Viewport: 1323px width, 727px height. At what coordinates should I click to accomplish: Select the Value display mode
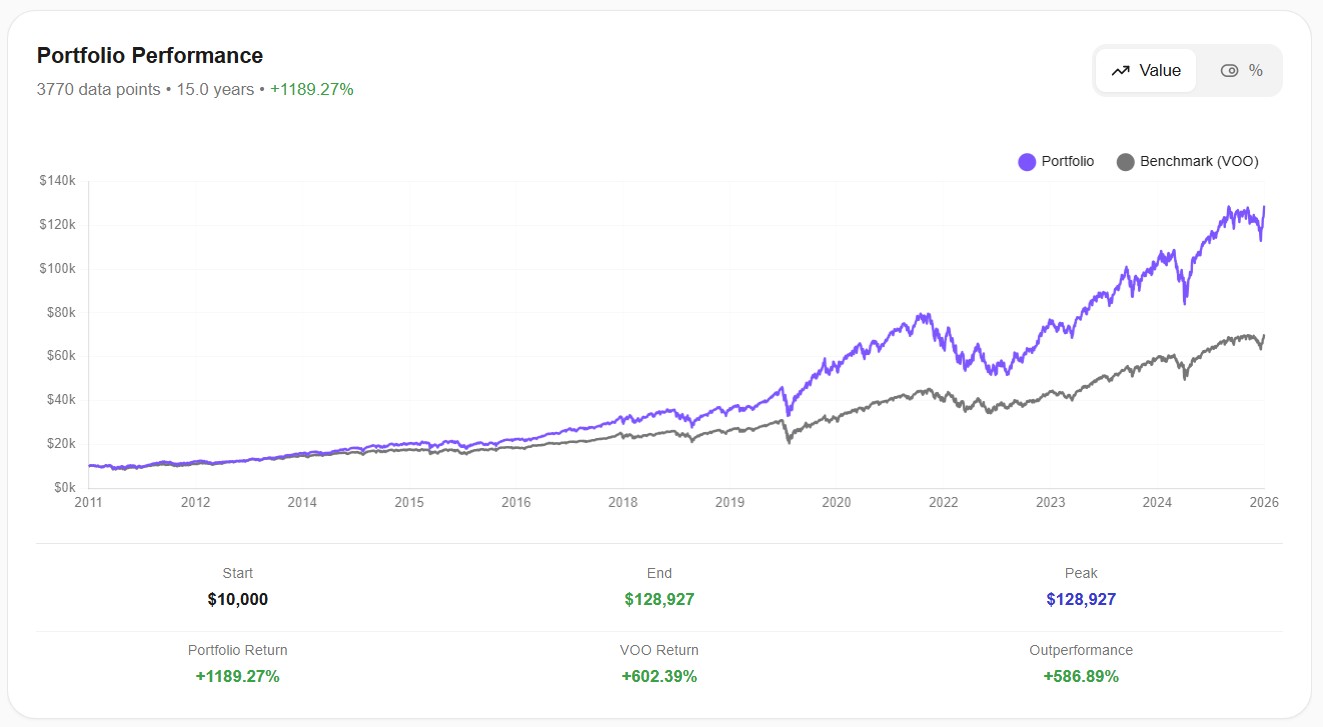click(x=1145, y=70)
